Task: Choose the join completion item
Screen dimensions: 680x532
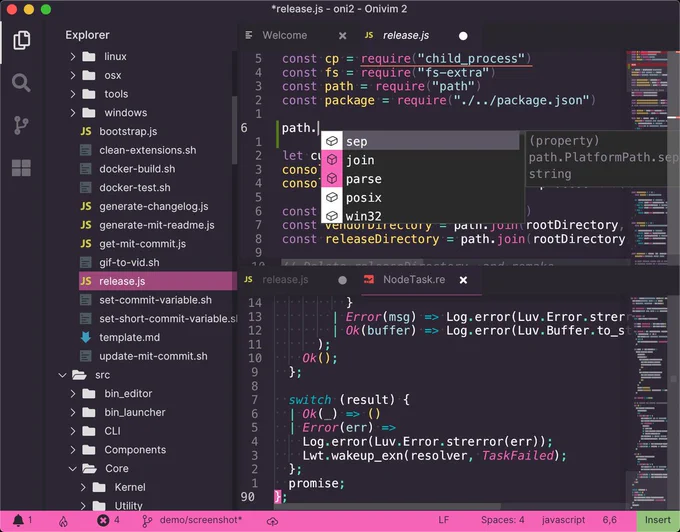Action: tap(420, 160)
